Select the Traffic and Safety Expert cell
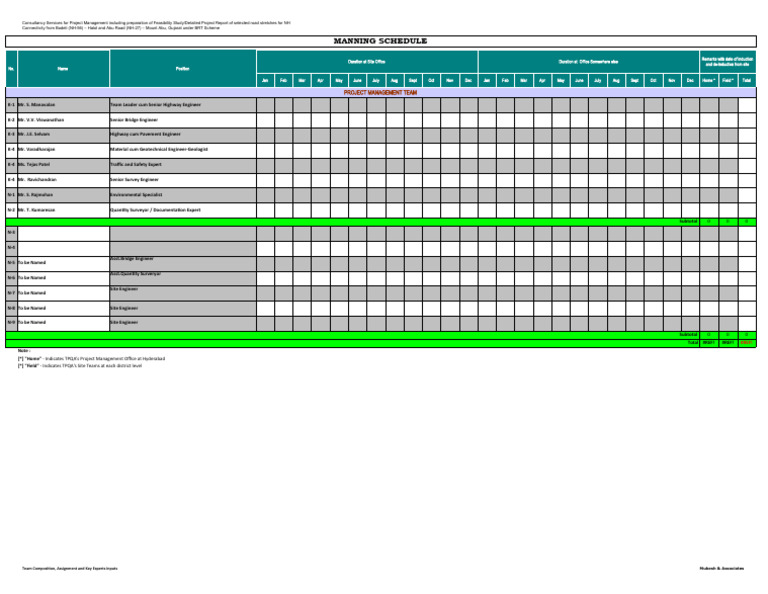768x594 pixels. pyautogui.click(x=182, y=164)
